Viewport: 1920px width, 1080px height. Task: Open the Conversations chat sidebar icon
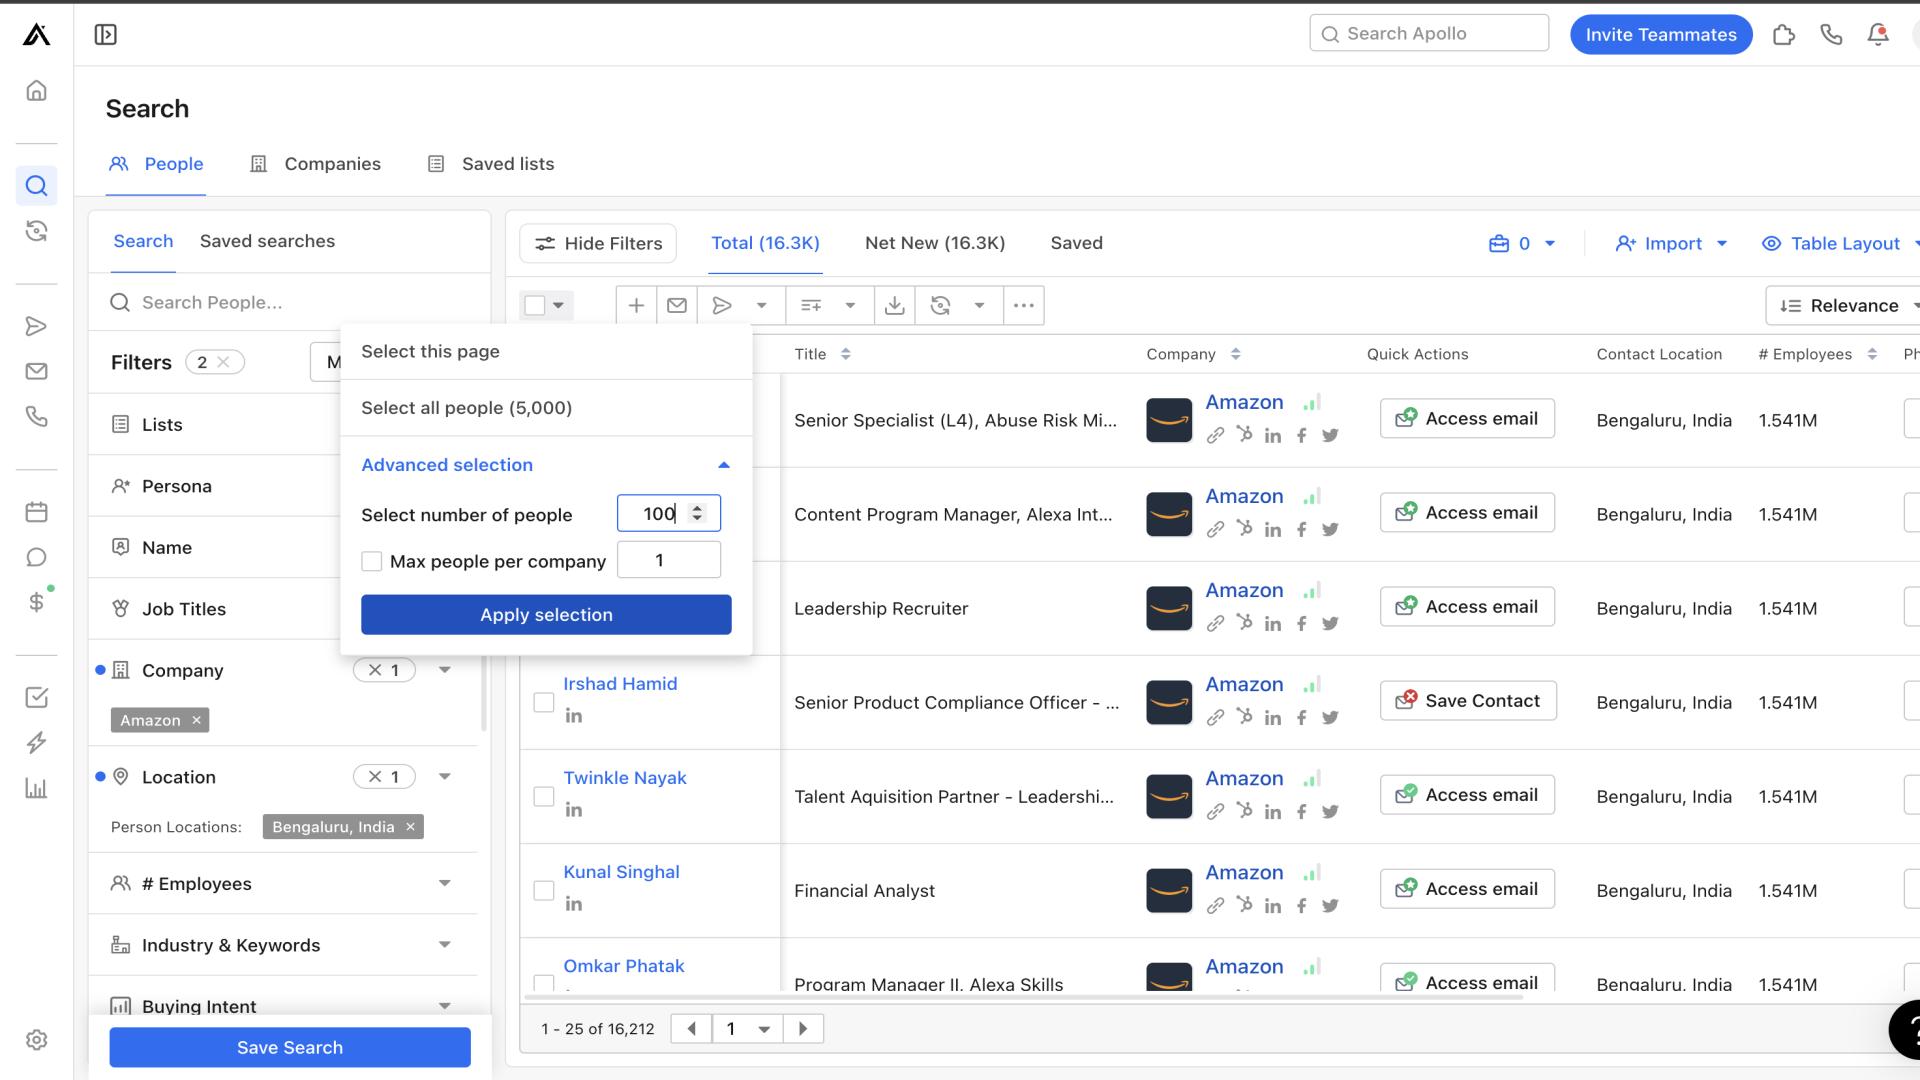[36, 557]
